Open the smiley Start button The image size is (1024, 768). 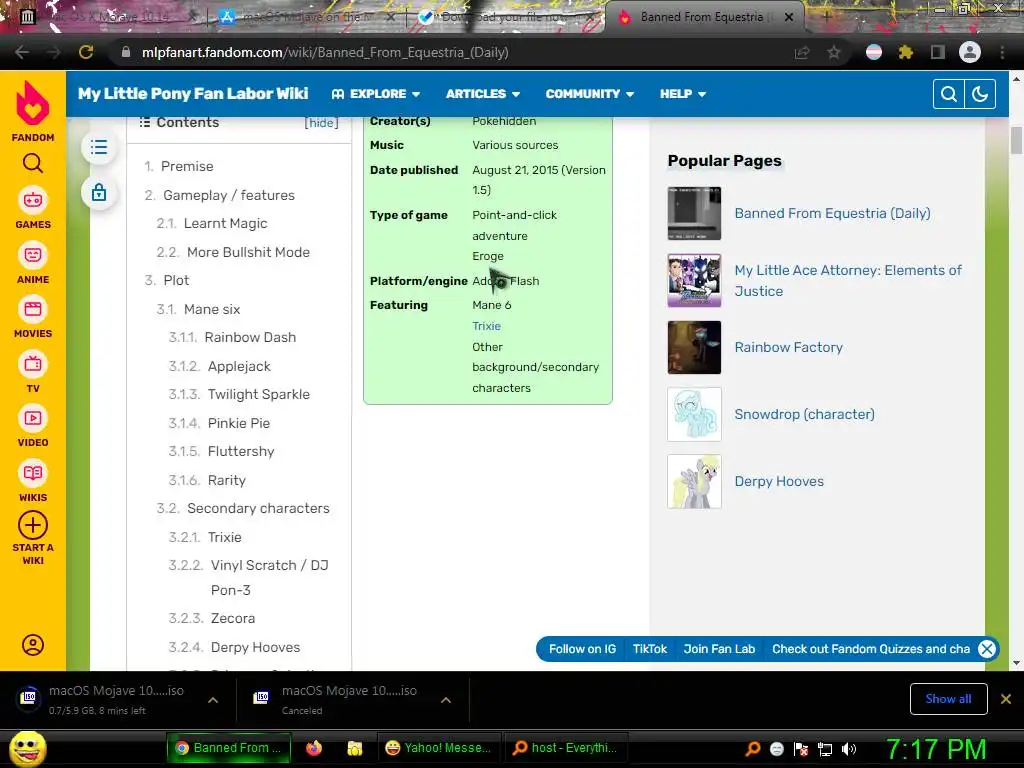28,748
